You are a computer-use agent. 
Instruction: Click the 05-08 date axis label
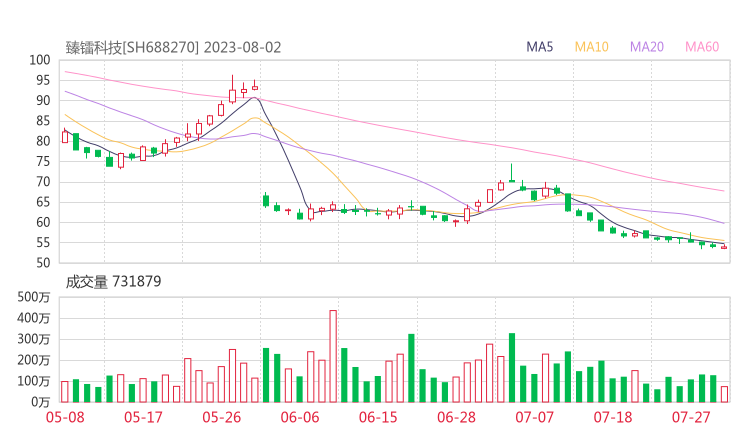coord(65,417)
